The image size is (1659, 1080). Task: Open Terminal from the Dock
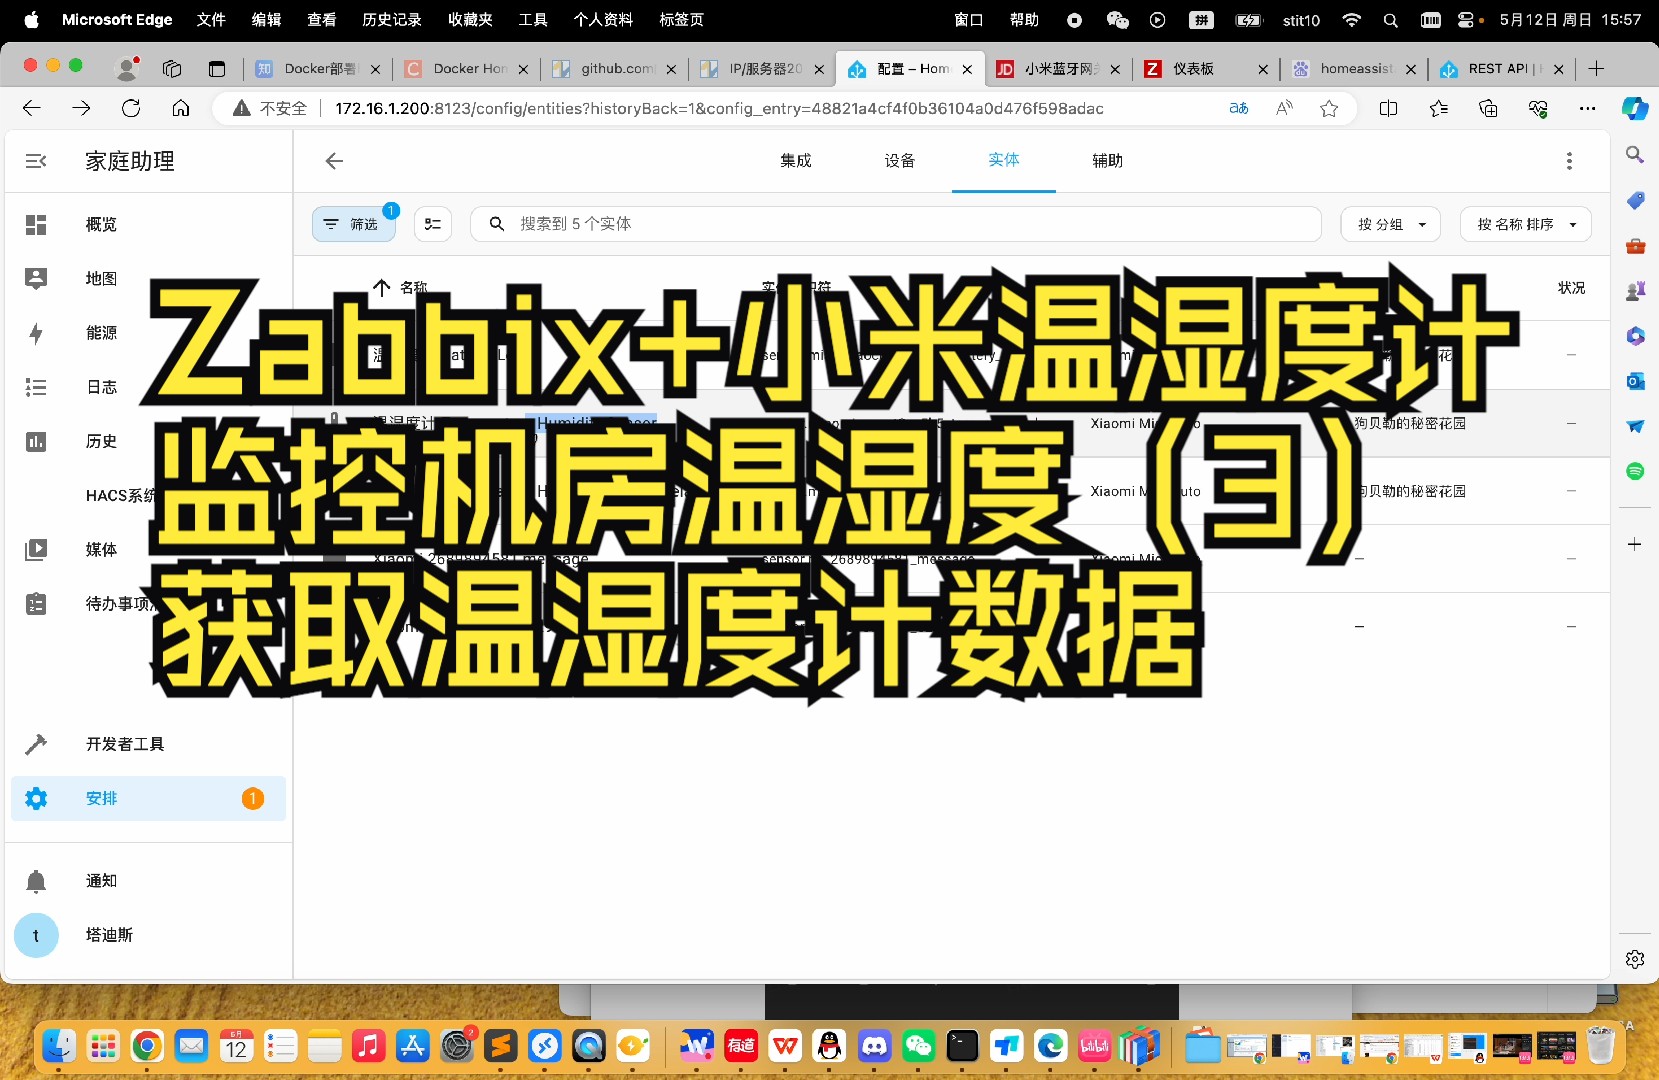click(962, 1046)
